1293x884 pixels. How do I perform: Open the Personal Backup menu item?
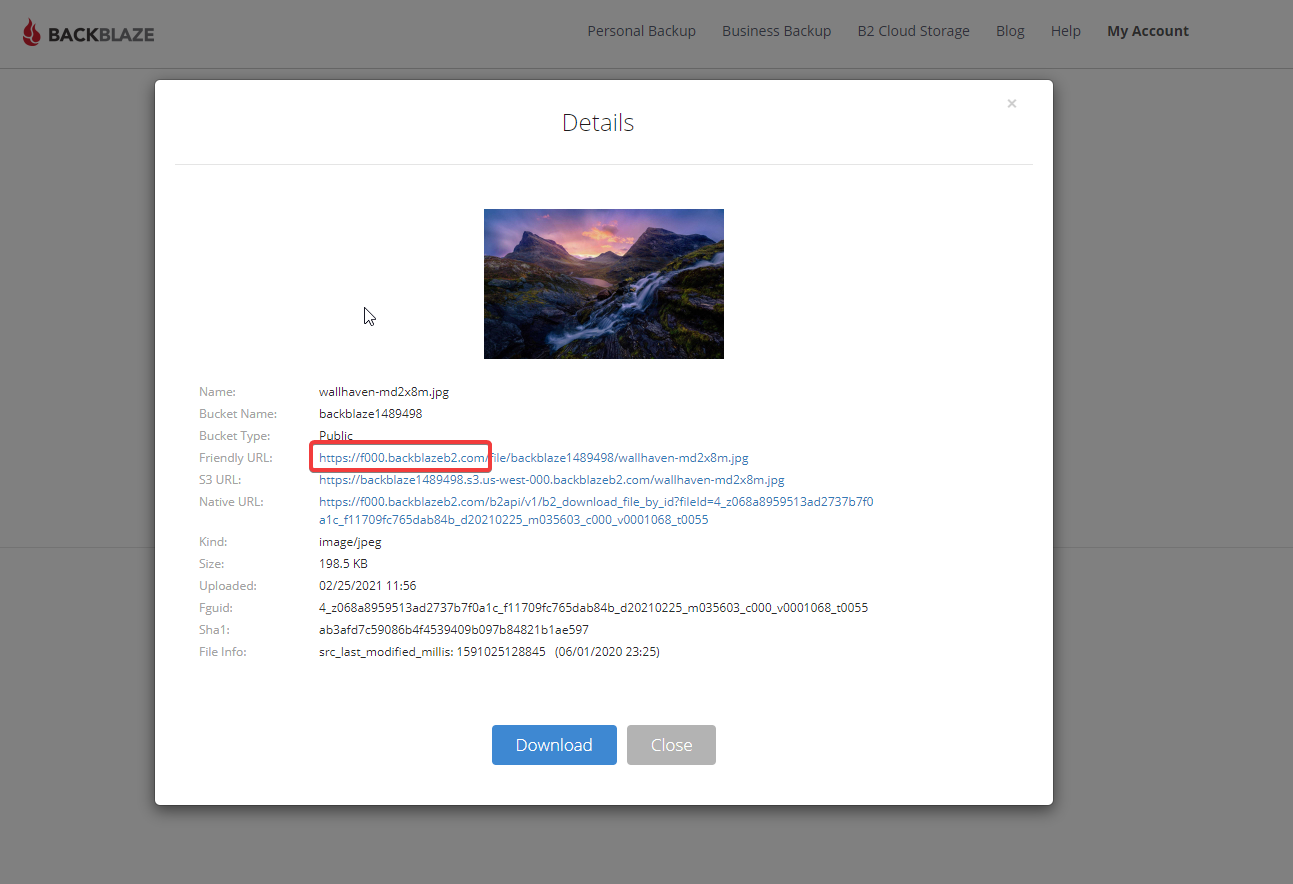coord(641,30)
